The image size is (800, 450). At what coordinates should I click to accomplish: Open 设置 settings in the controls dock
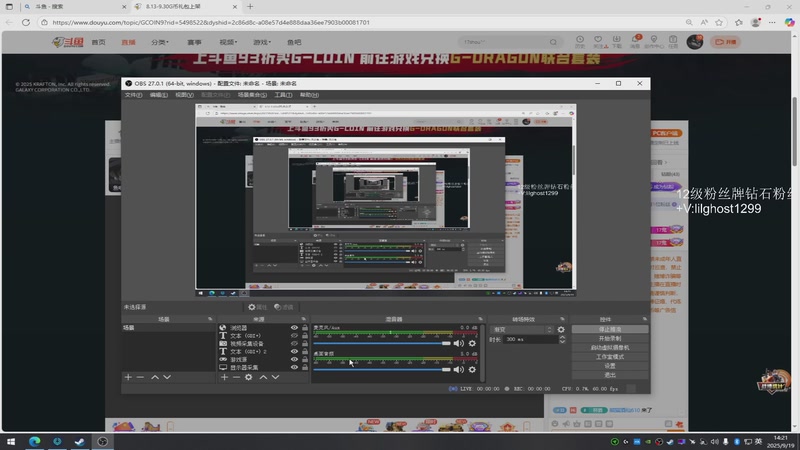610,366
